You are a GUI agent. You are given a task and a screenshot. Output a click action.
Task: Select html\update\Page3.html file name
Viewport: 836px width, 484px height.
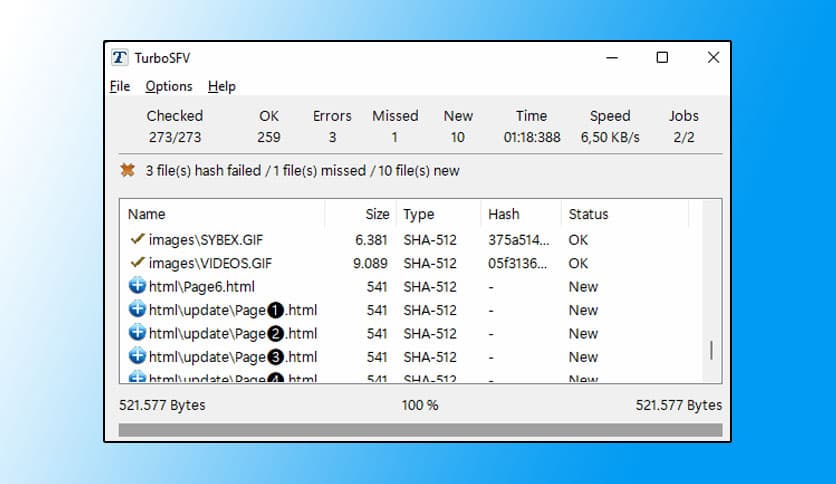pos(233,357)
